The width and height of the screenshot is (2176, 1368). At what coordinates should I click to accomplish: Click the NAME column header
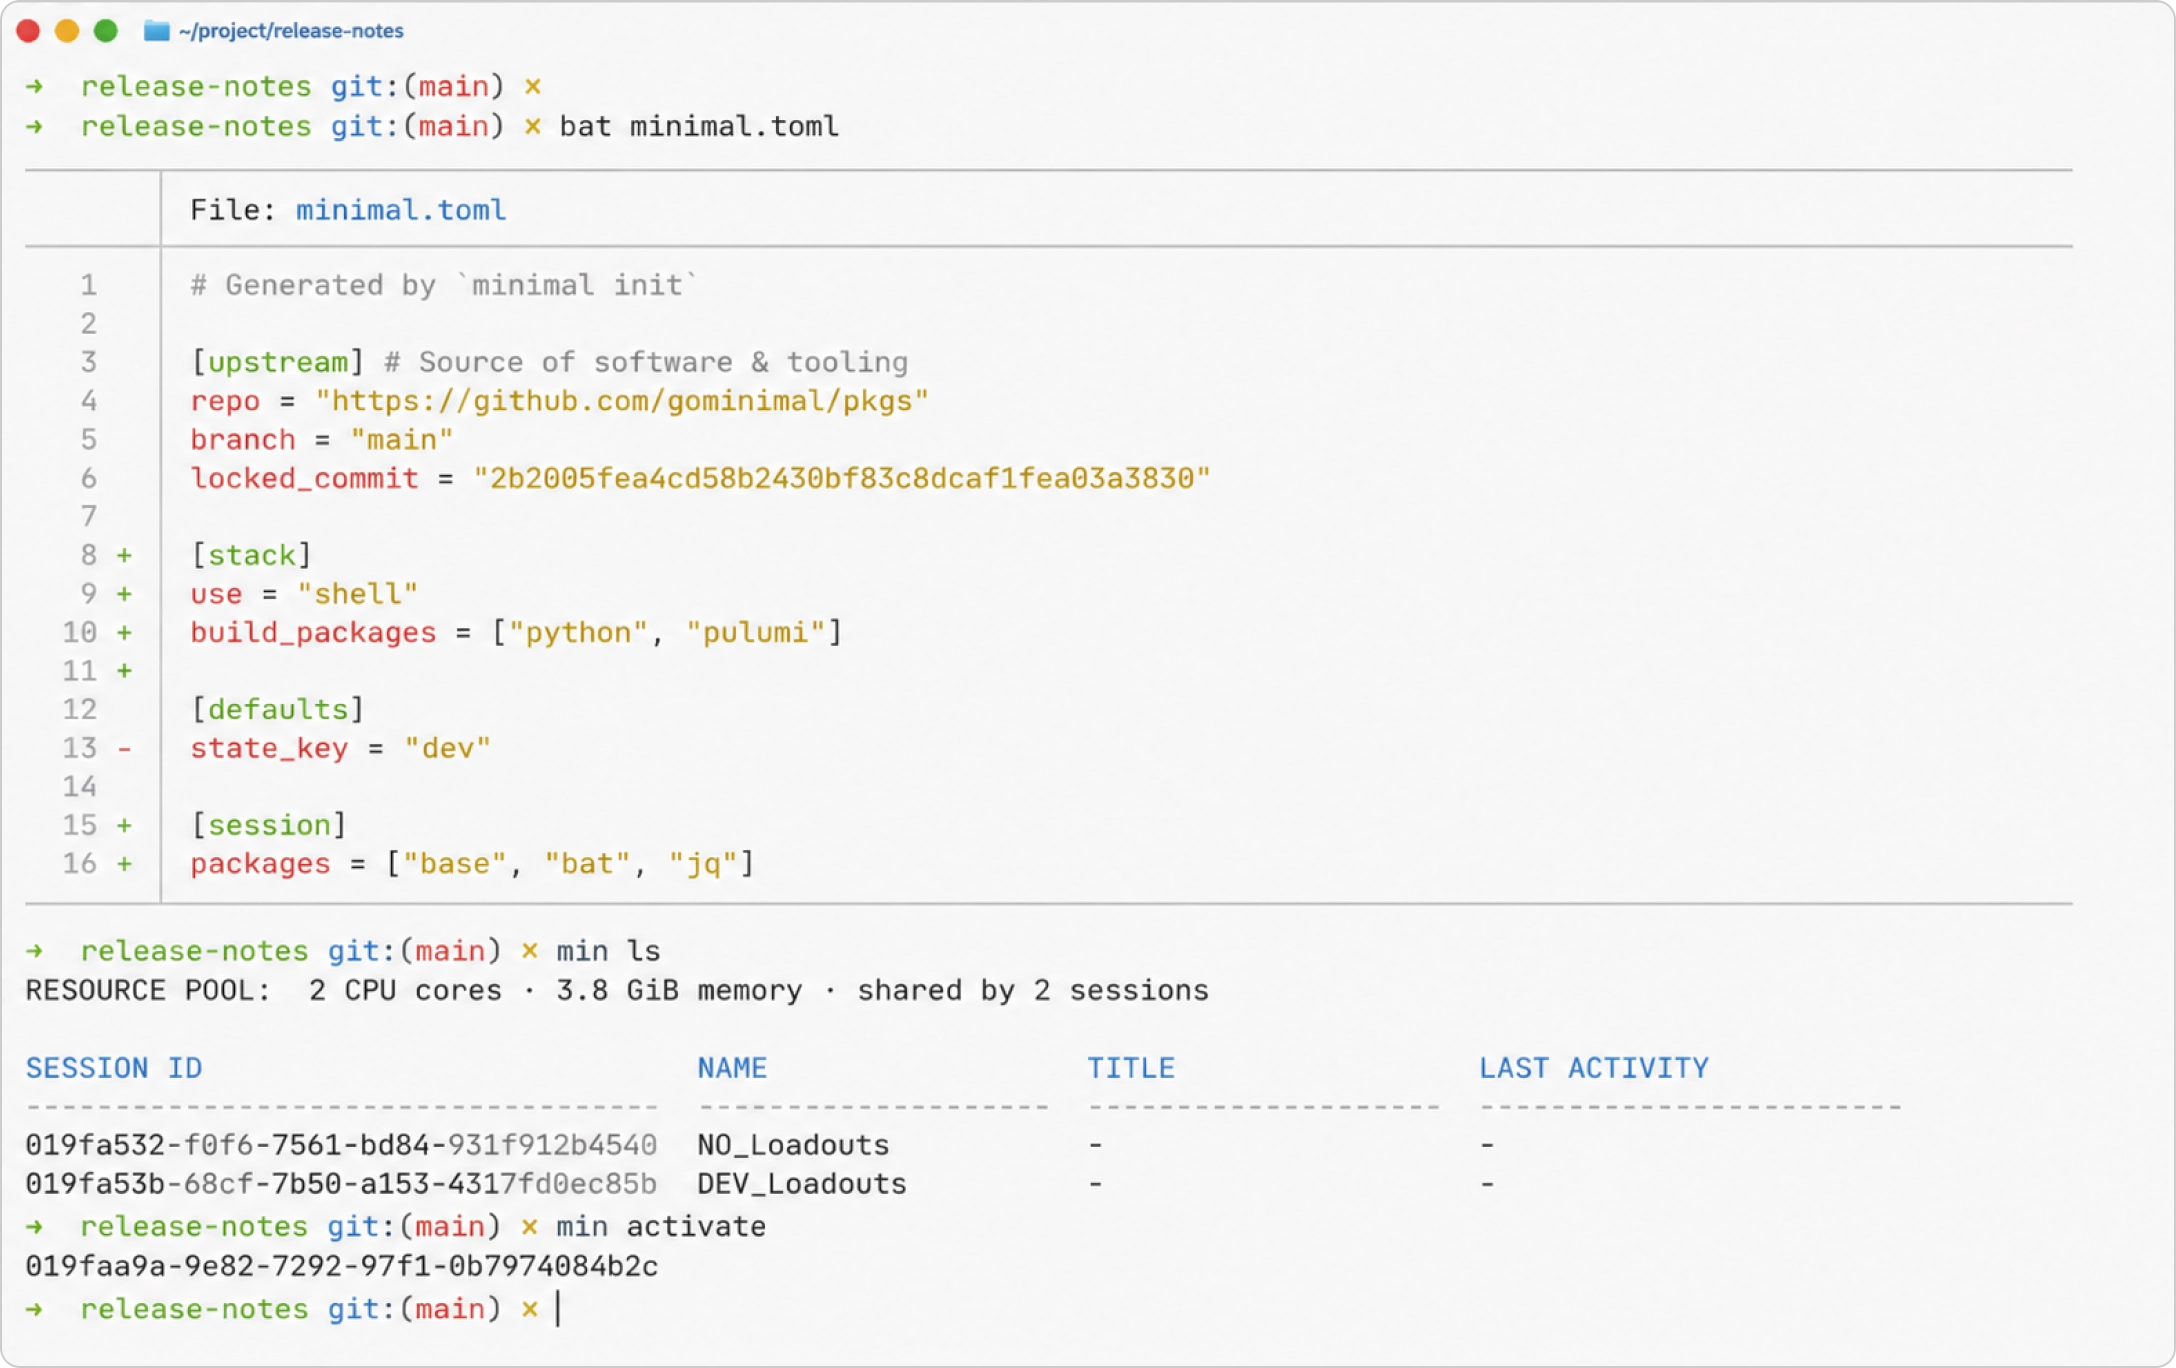[x=732, y=1068]
